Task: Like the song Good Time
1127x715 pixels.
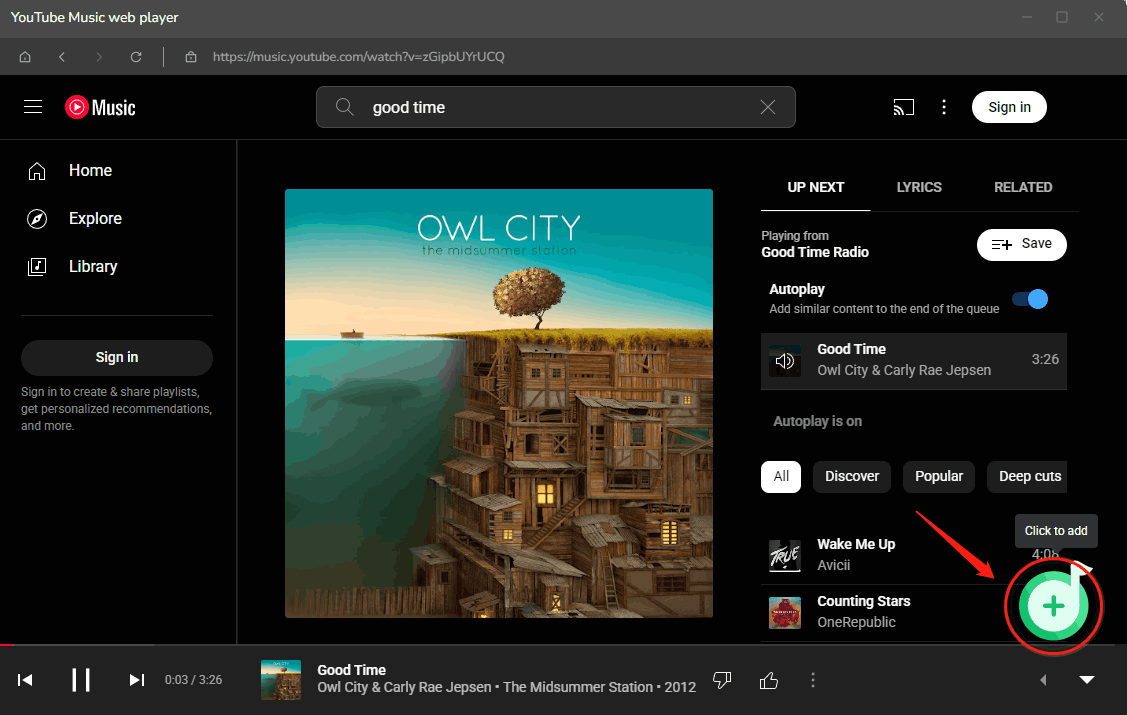Action: point(768,680)
